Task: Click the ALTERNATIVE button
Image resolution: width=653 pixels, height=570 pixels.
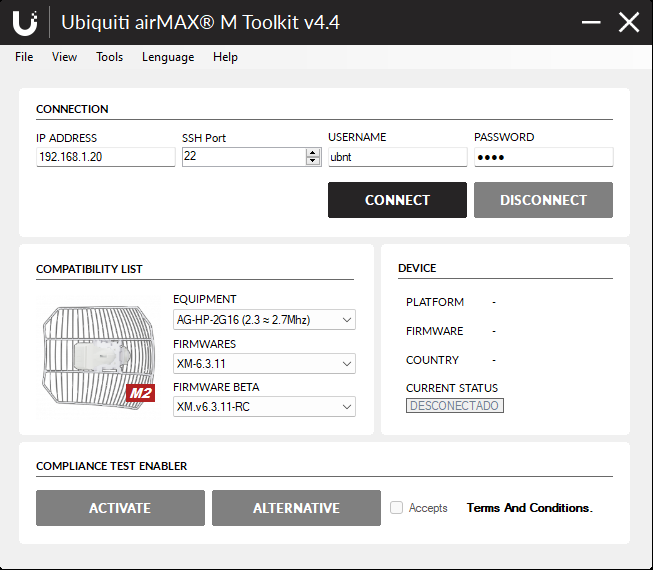Action: click(297, 508)
